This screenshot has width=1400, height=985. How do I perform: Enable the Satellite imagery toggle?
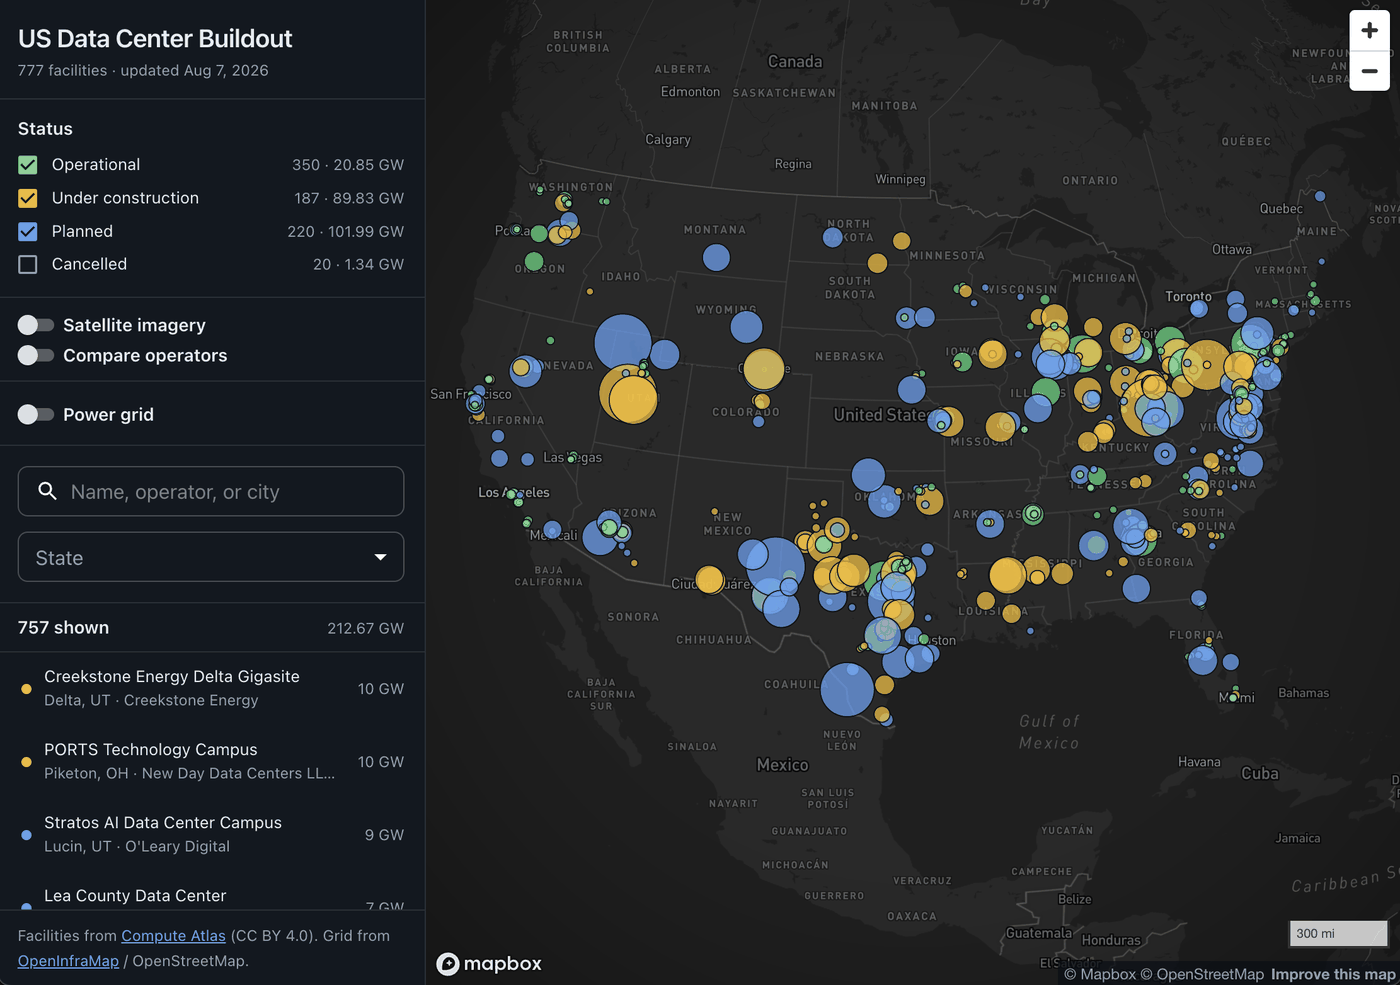tap(36, 325)
